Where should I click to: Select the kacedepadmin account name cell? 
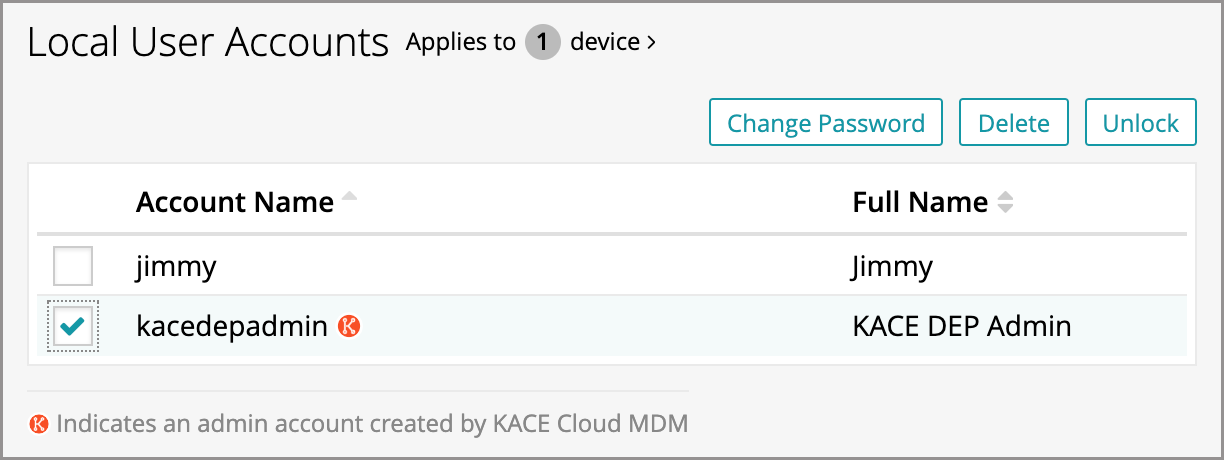(x=232, y=326)
